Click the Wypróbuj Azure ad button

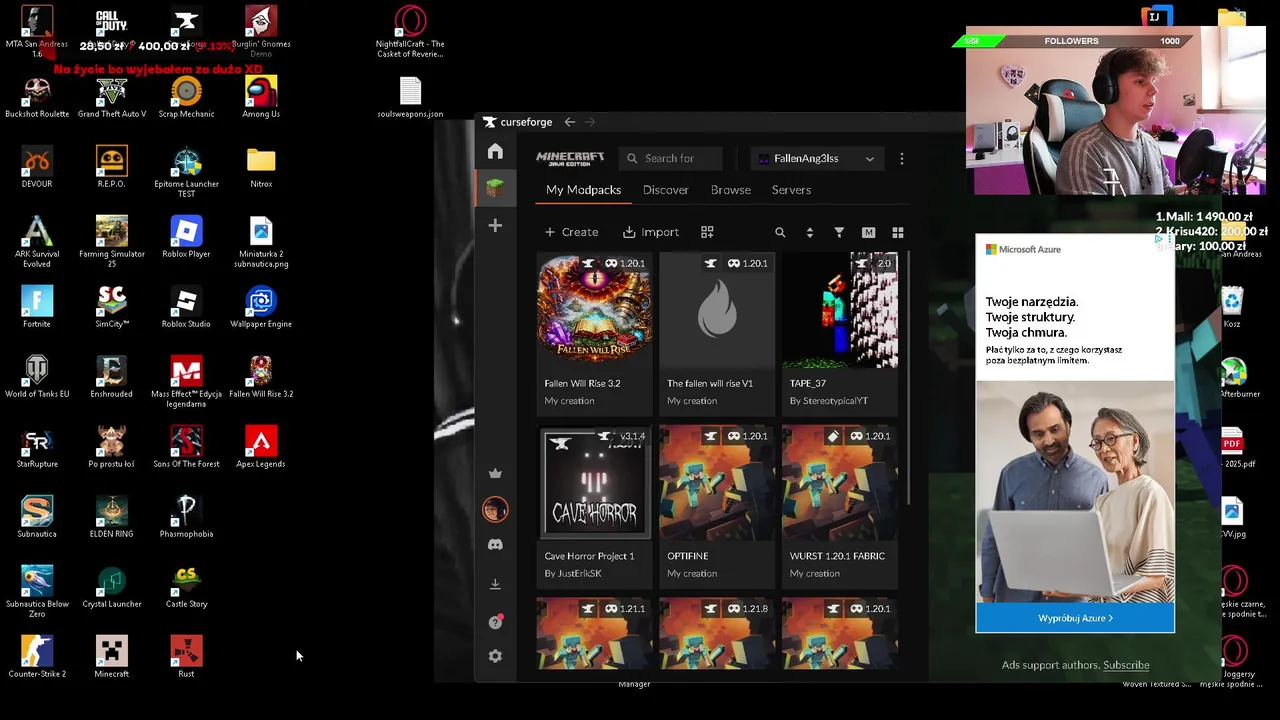point(1075,618)
